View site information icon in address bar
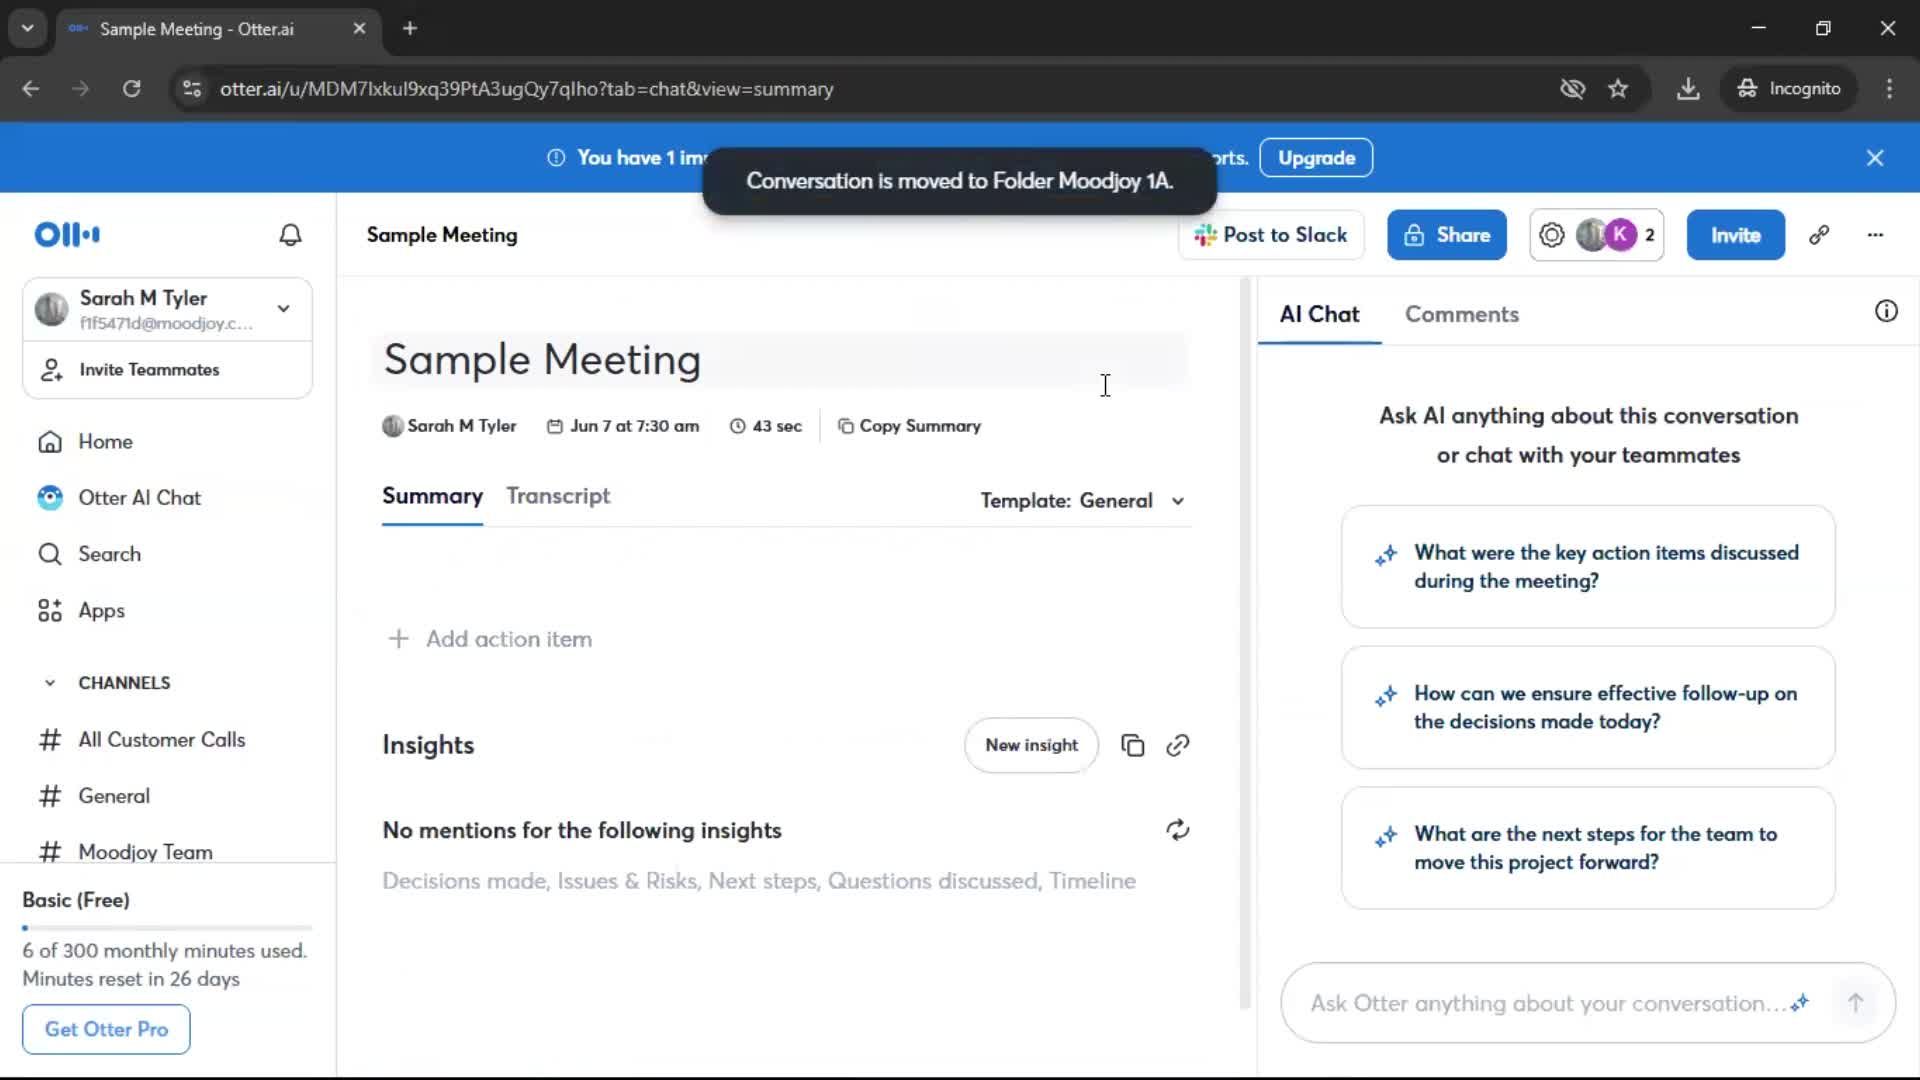The image size is (1920, 1080). [x=192, y=89]
